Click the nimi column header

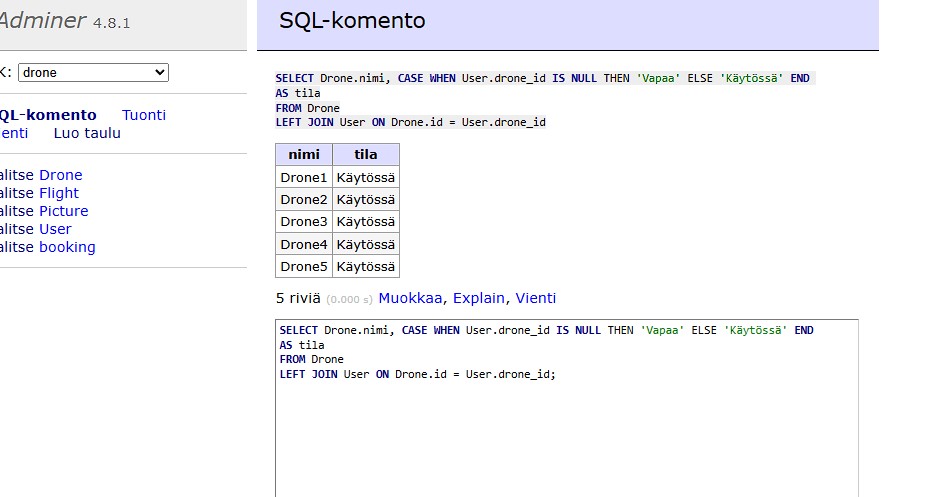(x=304, y=155)
